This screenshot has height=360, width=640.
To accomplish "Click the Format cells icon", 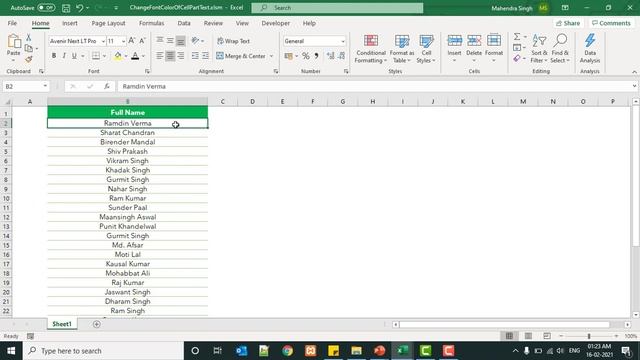I will coord(494,41).
